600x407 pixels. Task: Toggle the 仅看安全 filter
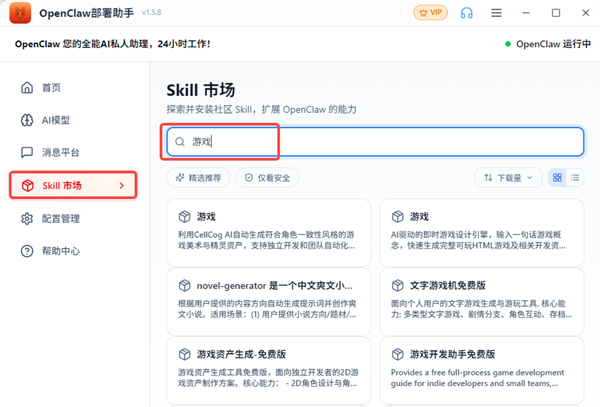click(x=267, y=177)
